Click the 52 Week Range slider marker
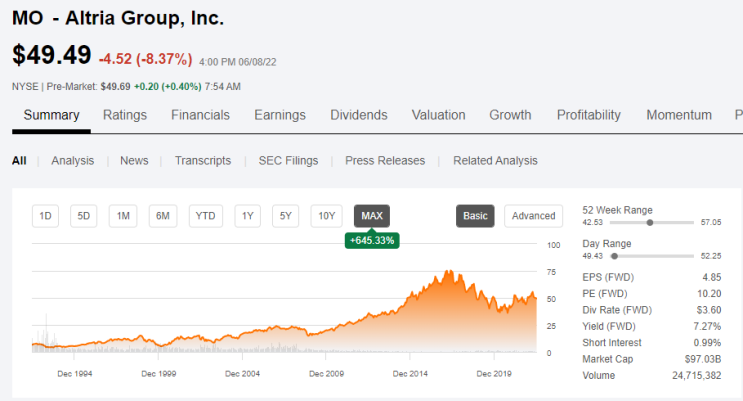Screen dimensions: 743x401 point(650,222)
